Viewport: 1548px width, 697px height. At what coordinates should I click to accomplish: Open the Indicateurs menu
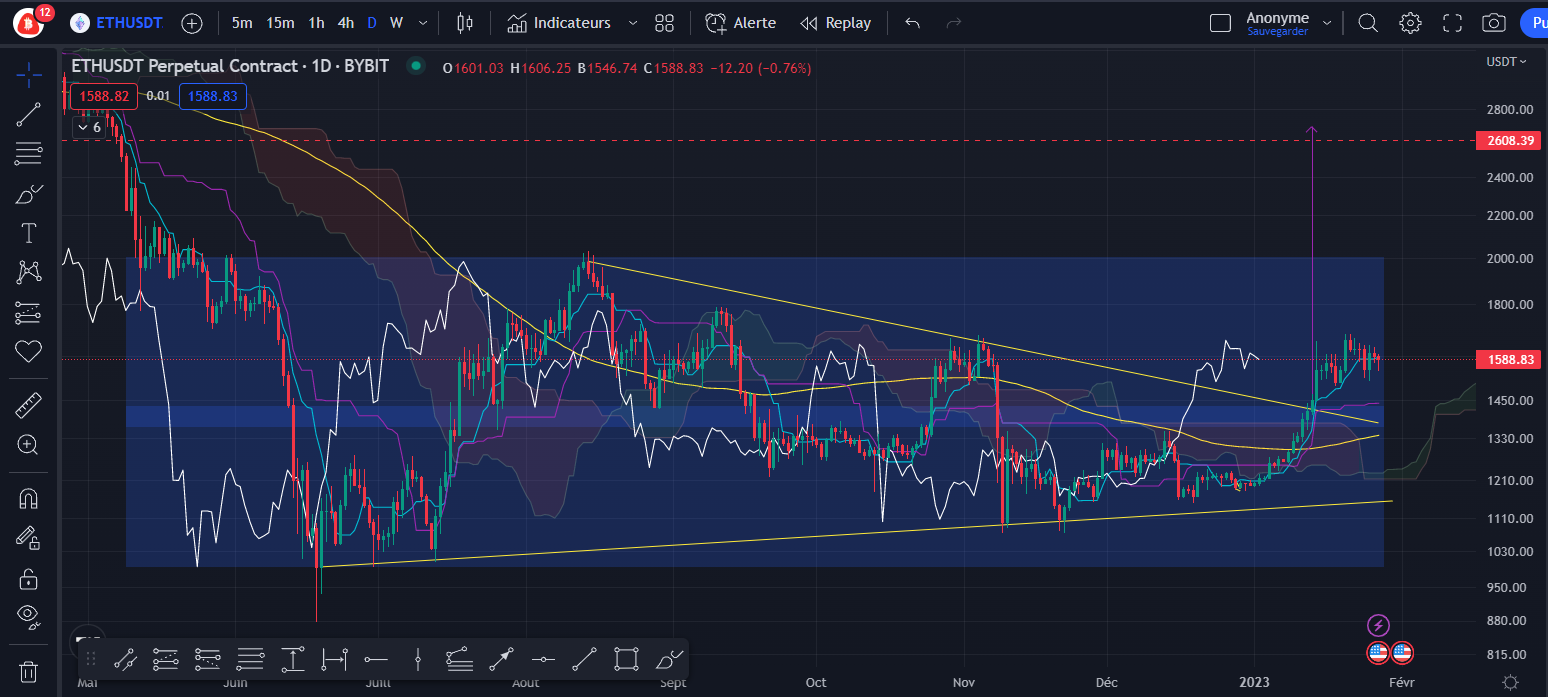[x=571, y=22]
